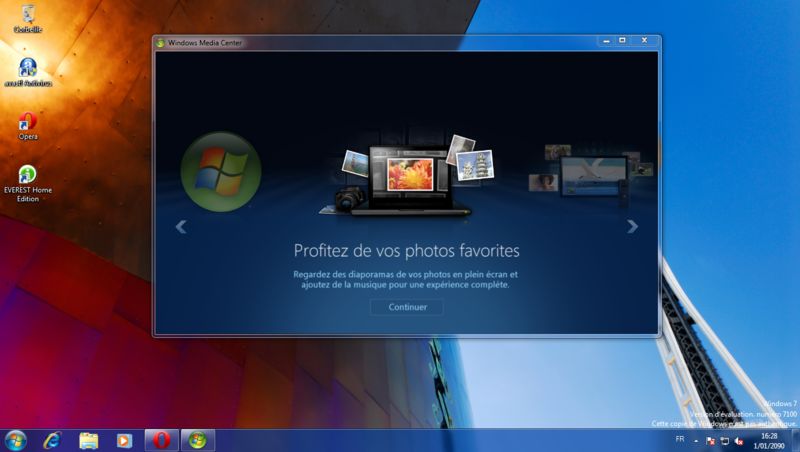The height and width of the screenshot is (452, 800).
Task: Select the EVEREST Home Edition desktop icon
Action: click(x=28, y=184)
